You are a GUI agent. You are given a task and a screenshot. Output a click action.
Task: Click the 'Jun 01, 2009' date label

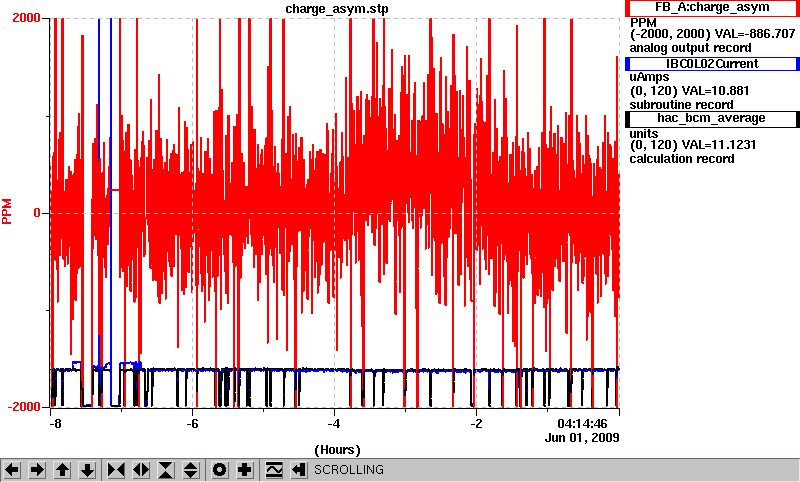582,438
